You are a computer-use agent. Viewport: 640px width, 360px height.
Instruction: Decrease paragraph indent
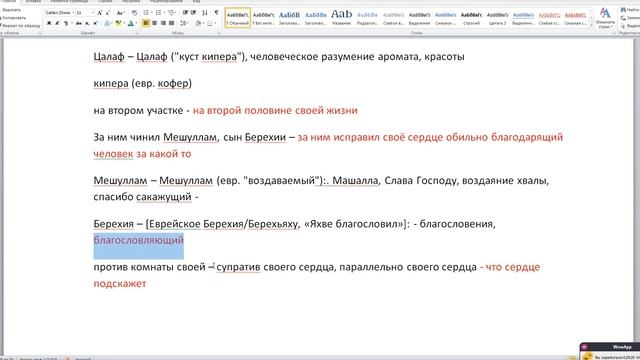(185, 13)
